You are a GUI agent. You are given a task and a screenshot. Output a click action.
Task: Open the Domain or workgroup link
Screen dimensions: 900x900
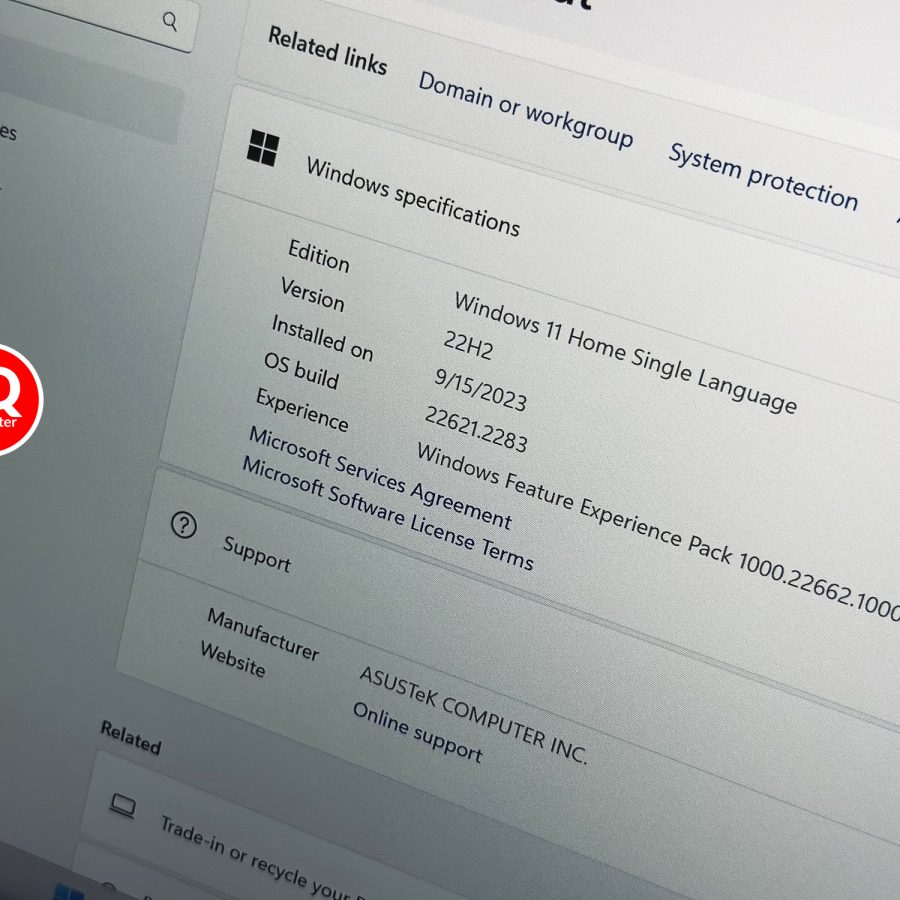pyautogui.click(x=525, y=110)
